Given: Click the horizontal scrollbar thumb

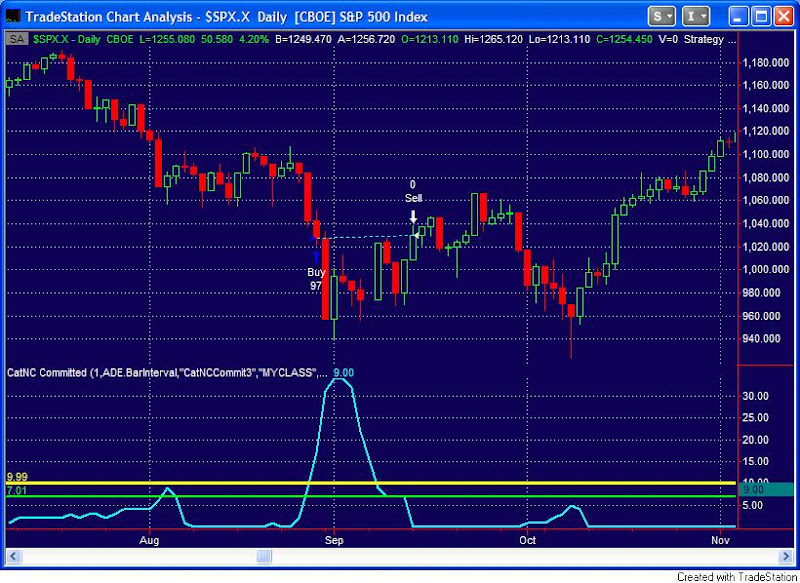Looking at the screenshot, I should click(x=264, y=557).
